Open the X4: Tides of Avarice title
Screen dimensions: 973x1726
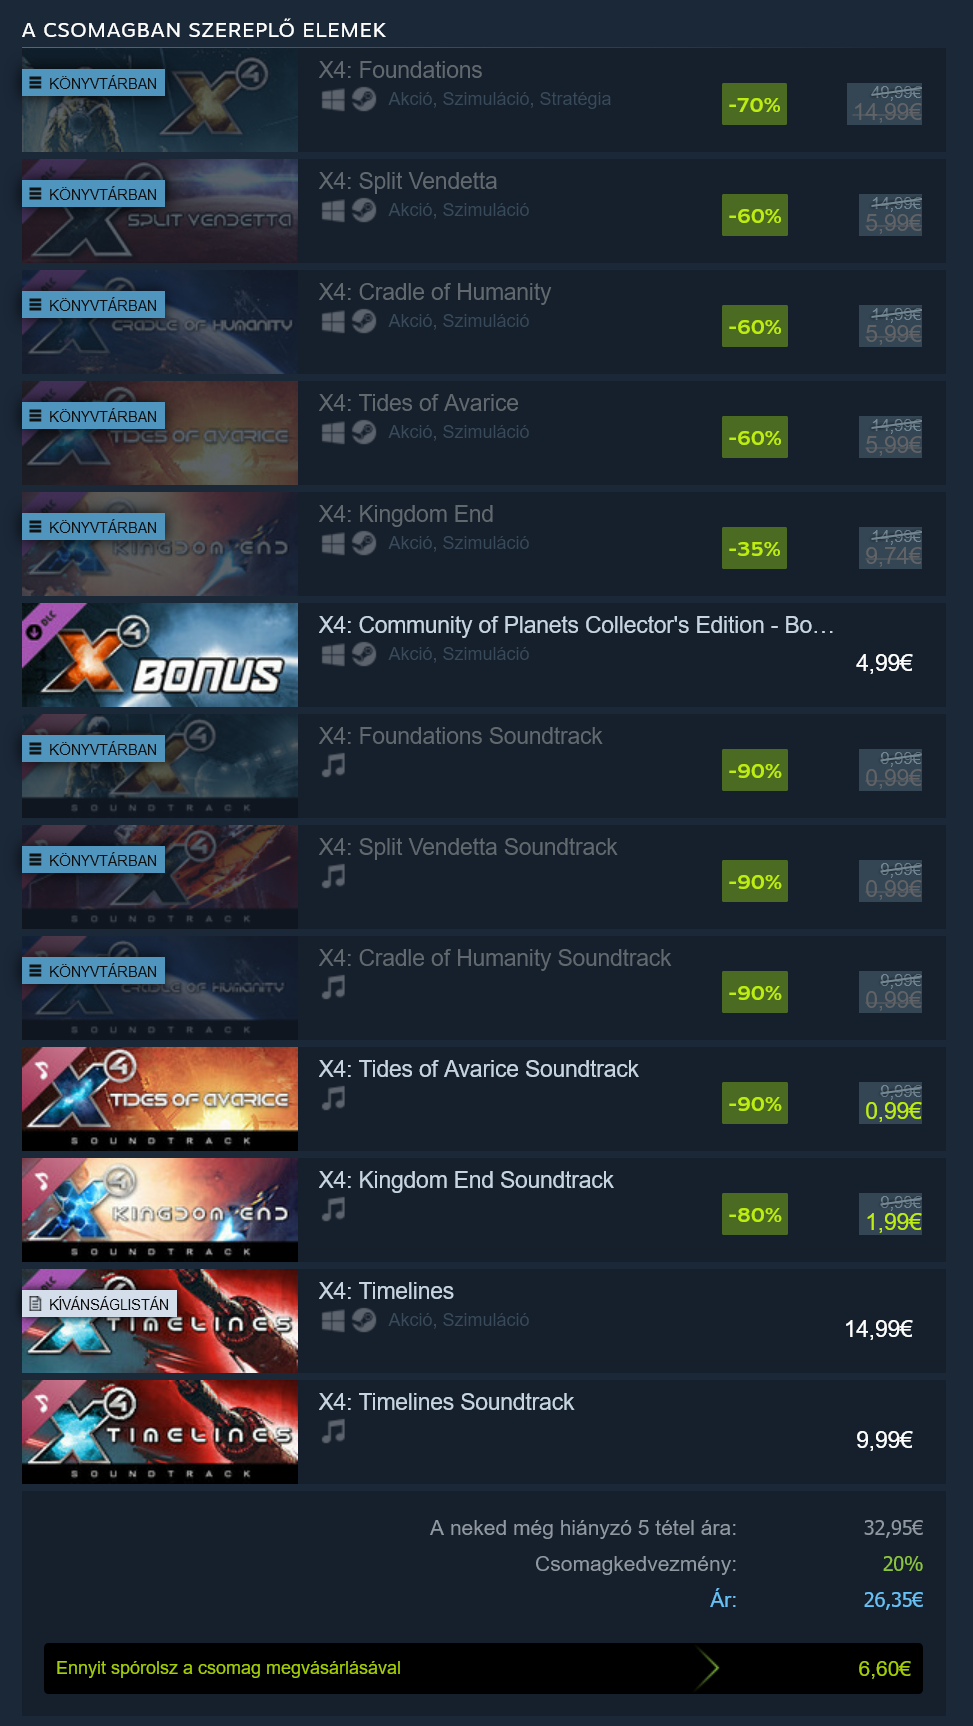click(418, 403)
